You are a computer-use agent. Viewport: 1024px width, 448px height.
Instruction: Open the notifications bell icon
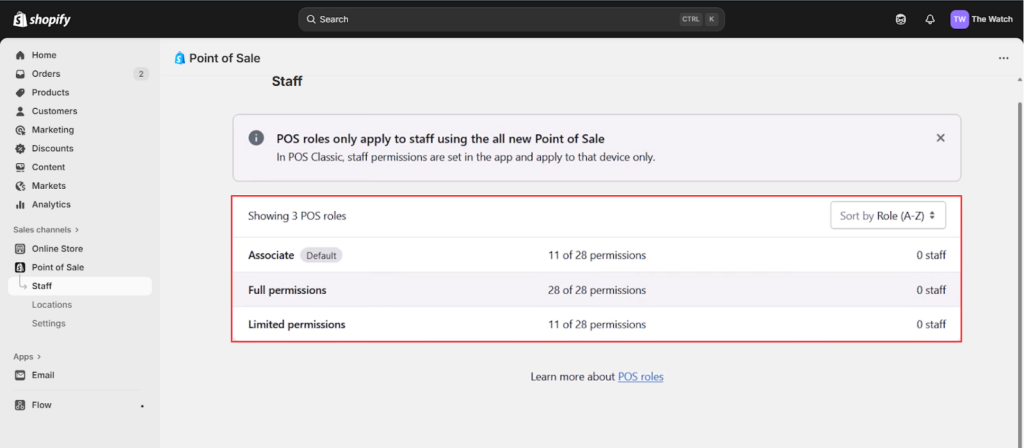(x=930, y=19)
